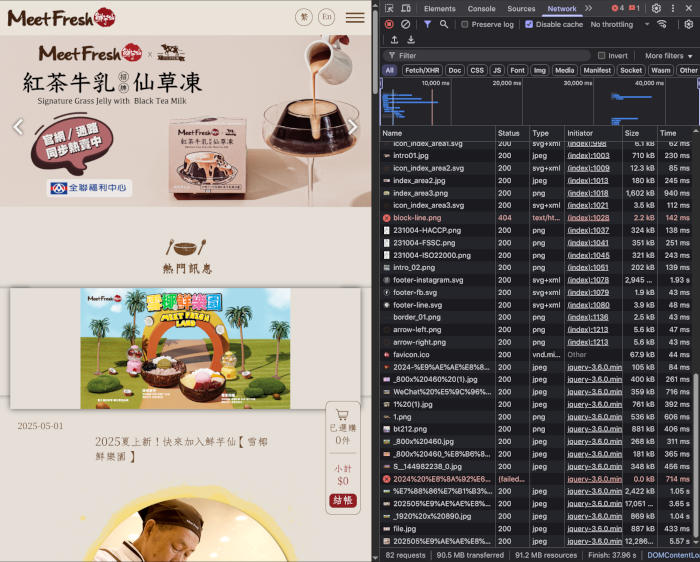Click the shopping cart icon
The image size is (700, 562).
(342, 415)
